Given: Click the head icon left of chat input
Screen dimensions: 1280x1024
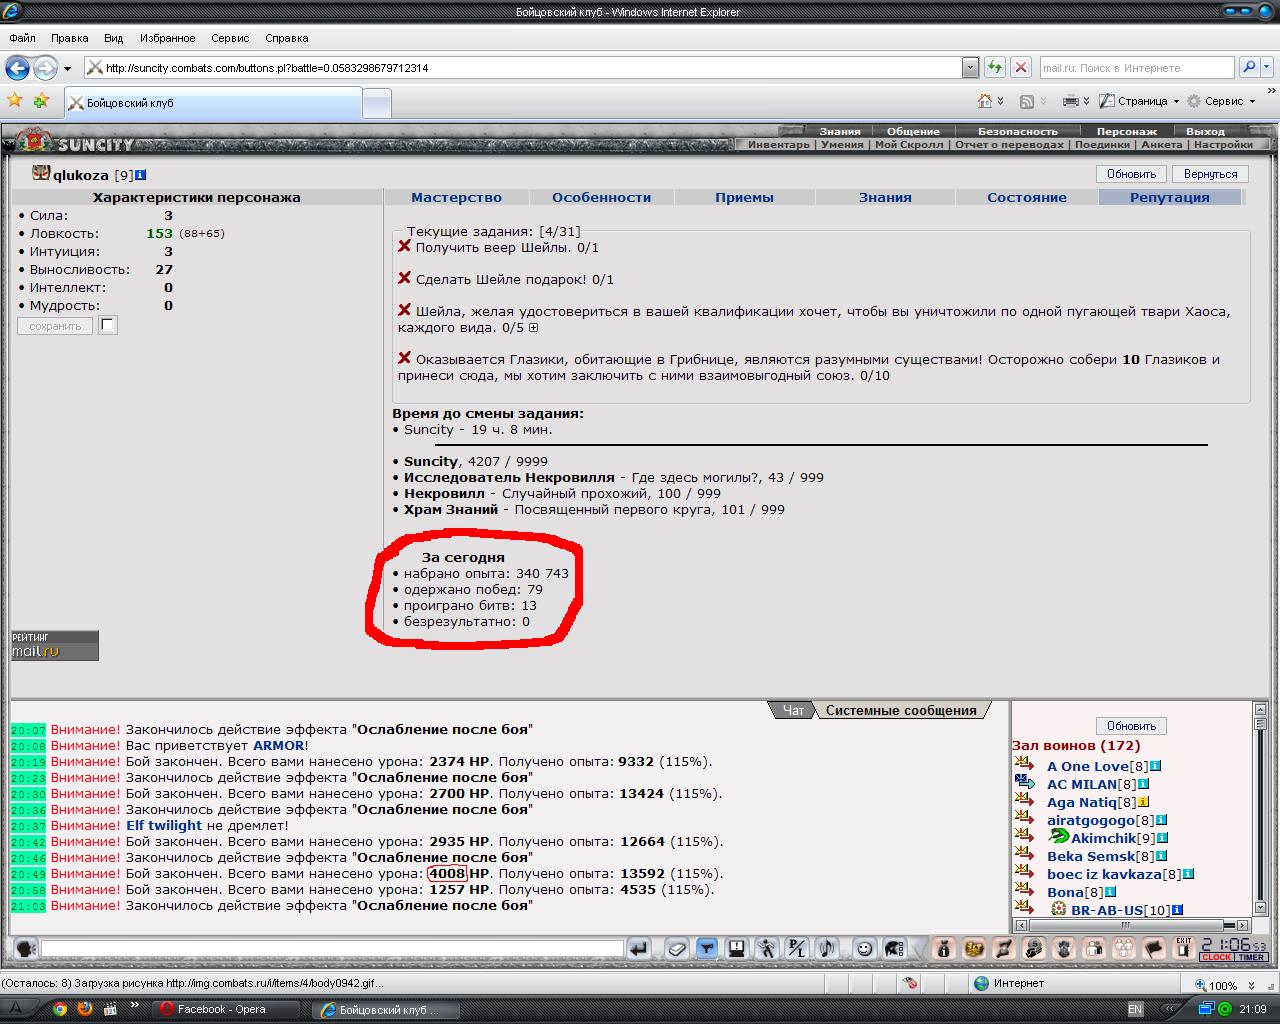Looking at the screenshot, I should [26, 948].
